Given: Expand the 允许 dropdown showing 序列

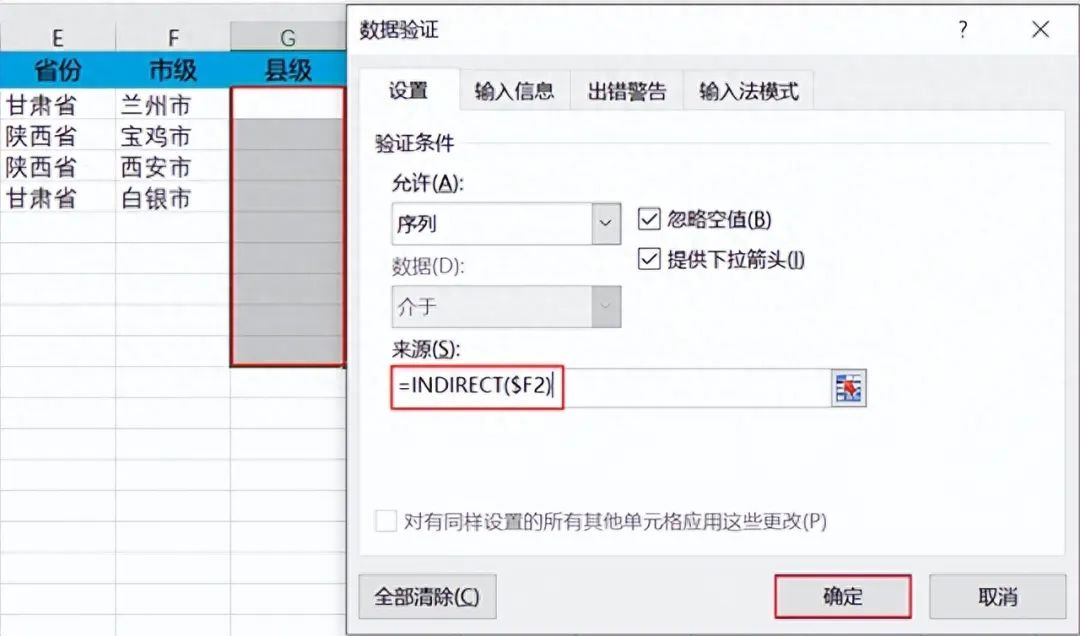Looking at the screenshot, I should point(506,223).
